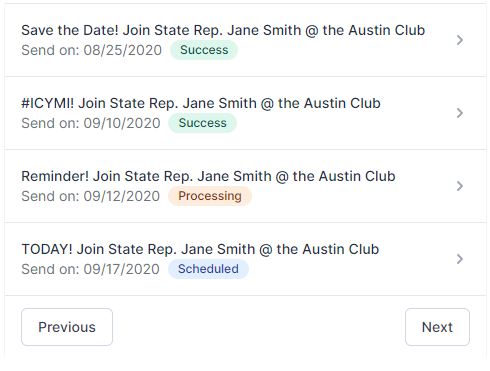This screenshot has height=371, width=490.
Task: Open the #ICYMI campaign title
Action: pyautogui.click(x=201, y=103)
